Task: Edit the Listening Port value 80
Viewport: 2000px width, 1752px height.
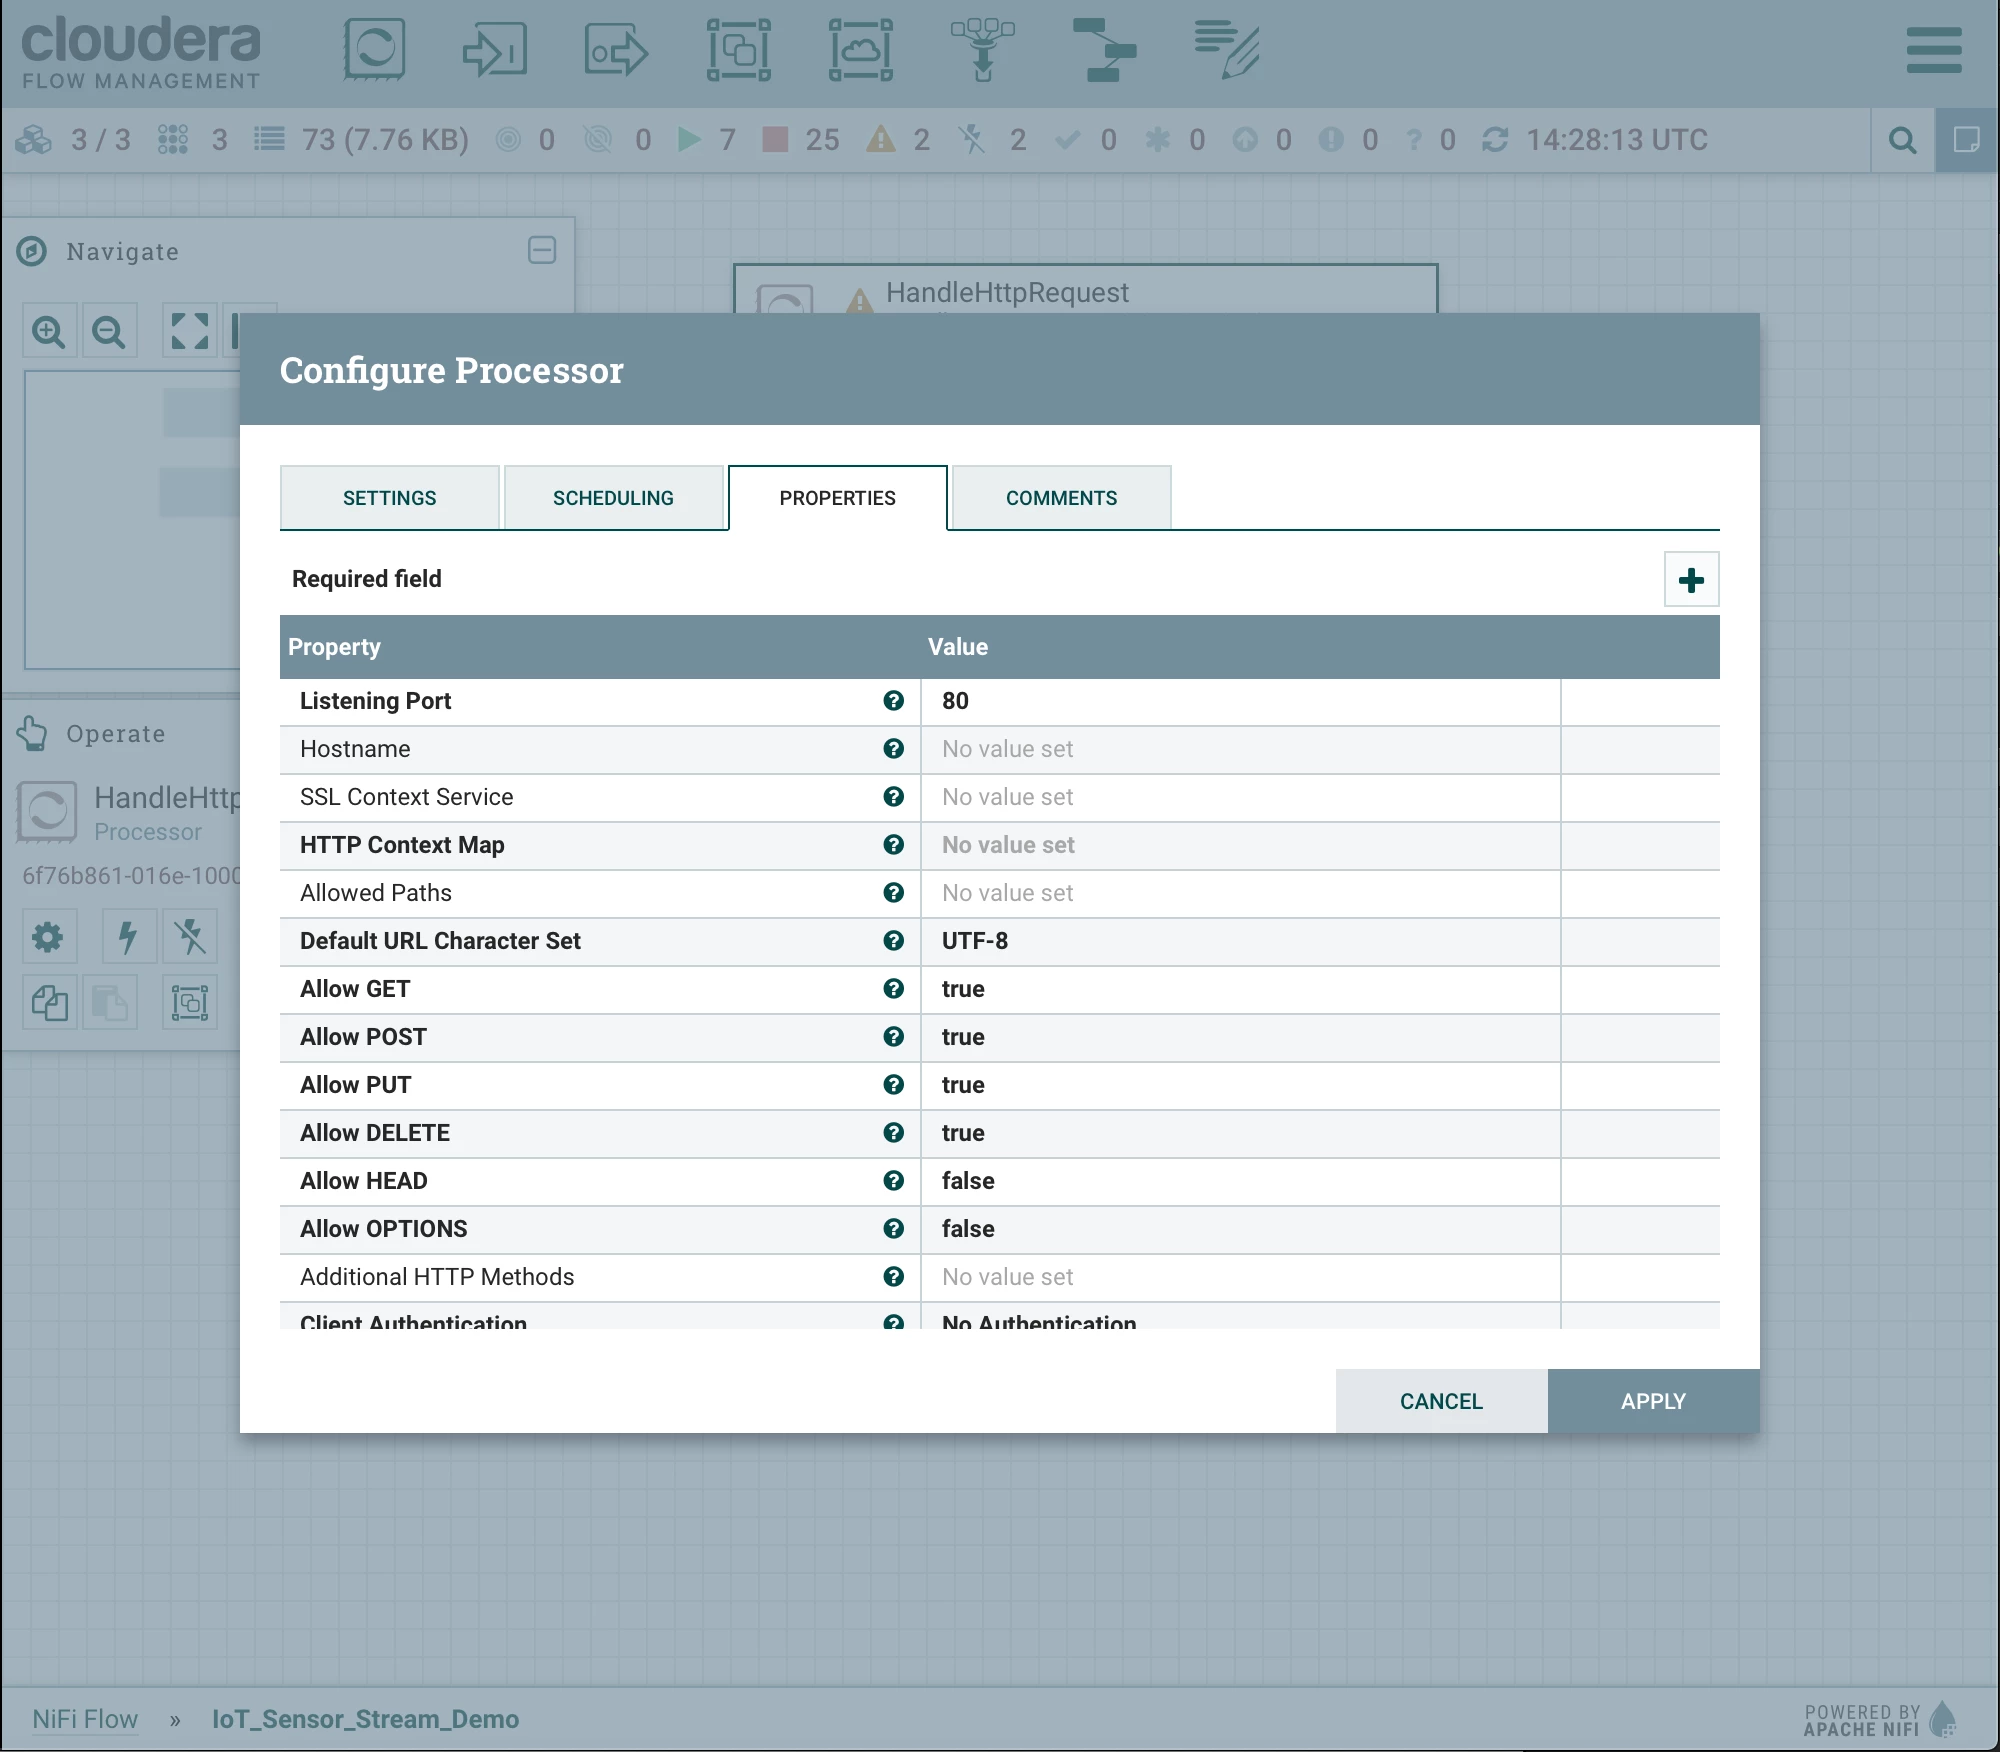Action: pos(1240,701)
